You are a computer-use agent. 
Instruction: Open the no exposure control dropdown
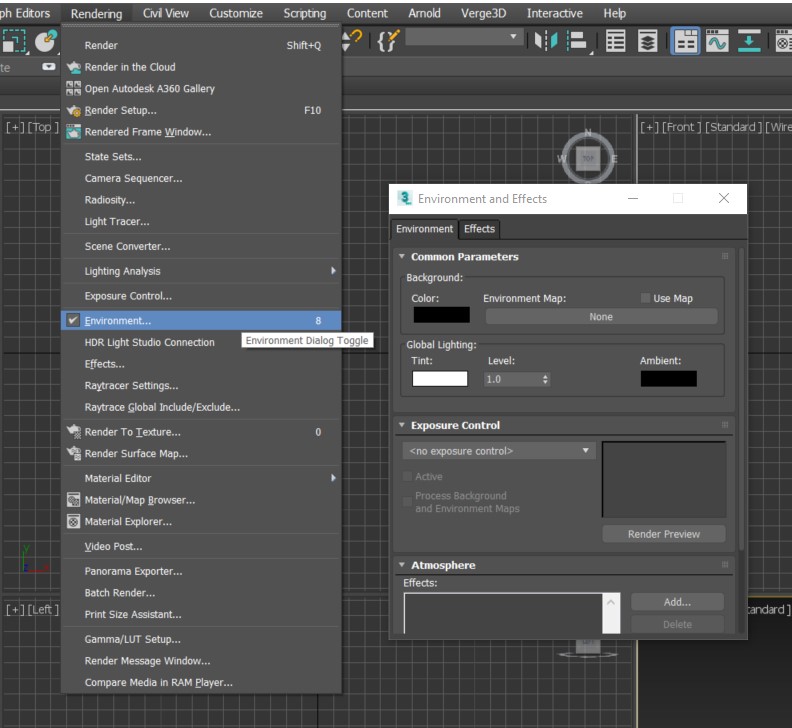pos(499,451)
